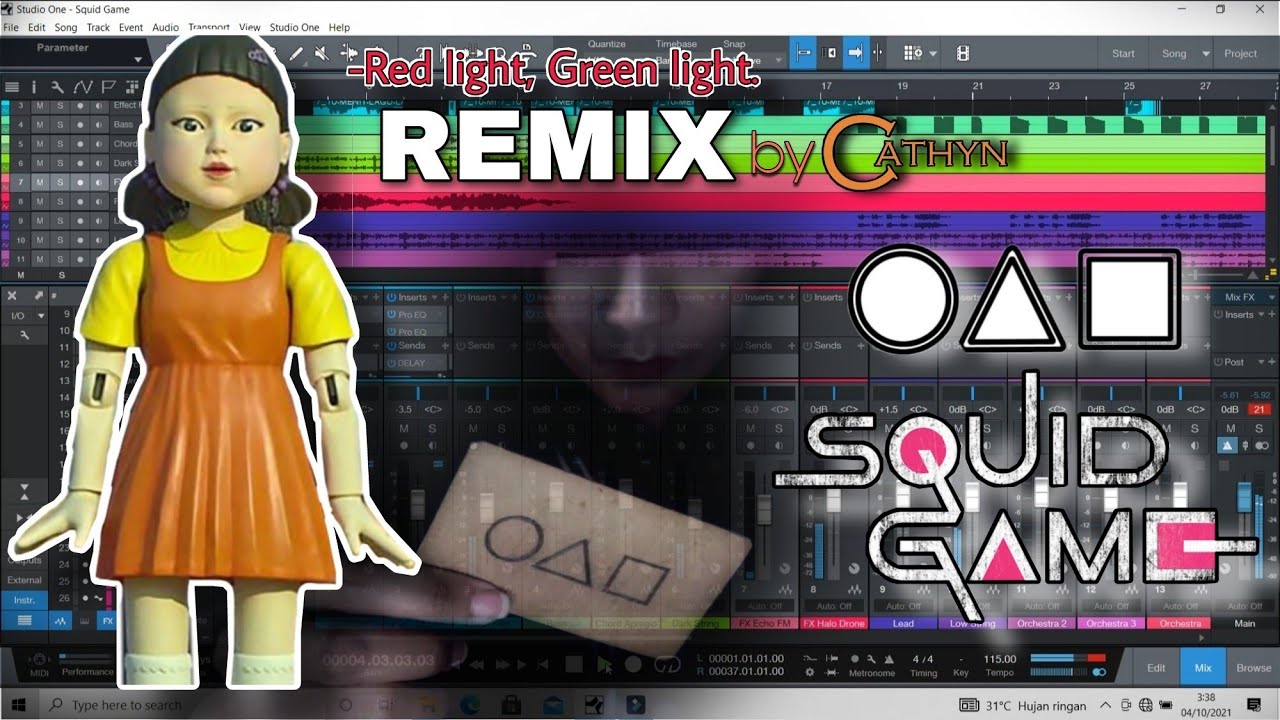Show External devices in the mixer

pyautogui.click(x=24, y=579)
